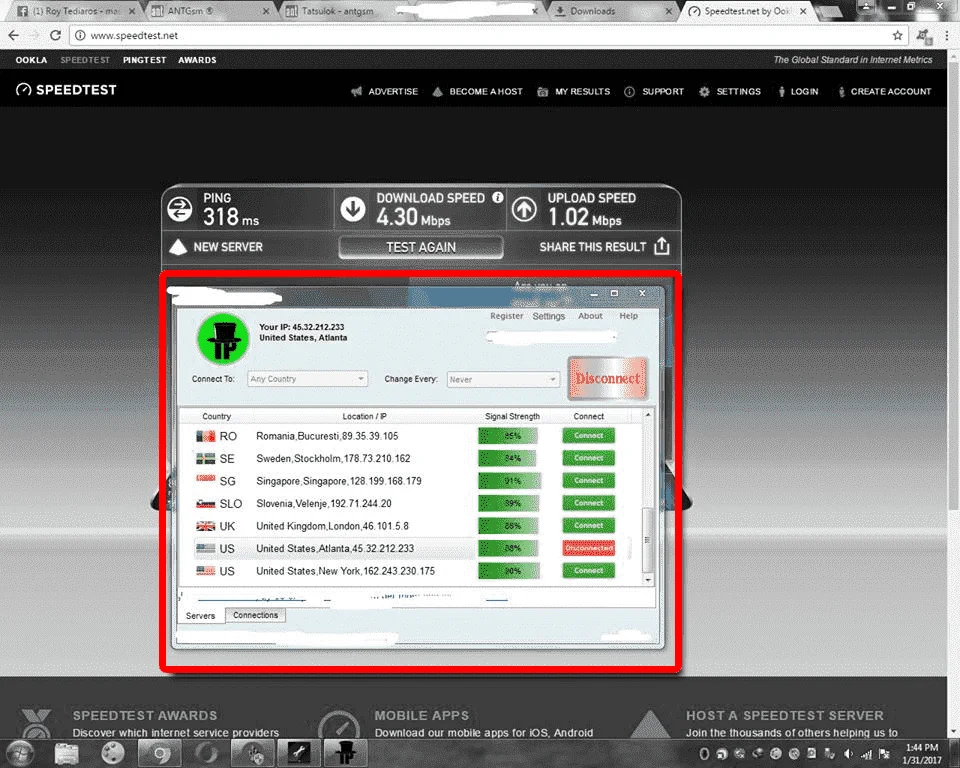Open AWARDS top navigation link
Image resolution: width=960 pixels, height=768 pixels.
pos(197,60)
